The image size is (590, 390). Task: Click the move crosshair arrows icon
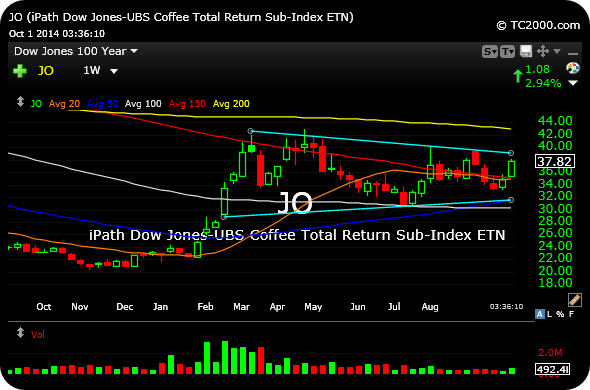click(x=543, y=51)
